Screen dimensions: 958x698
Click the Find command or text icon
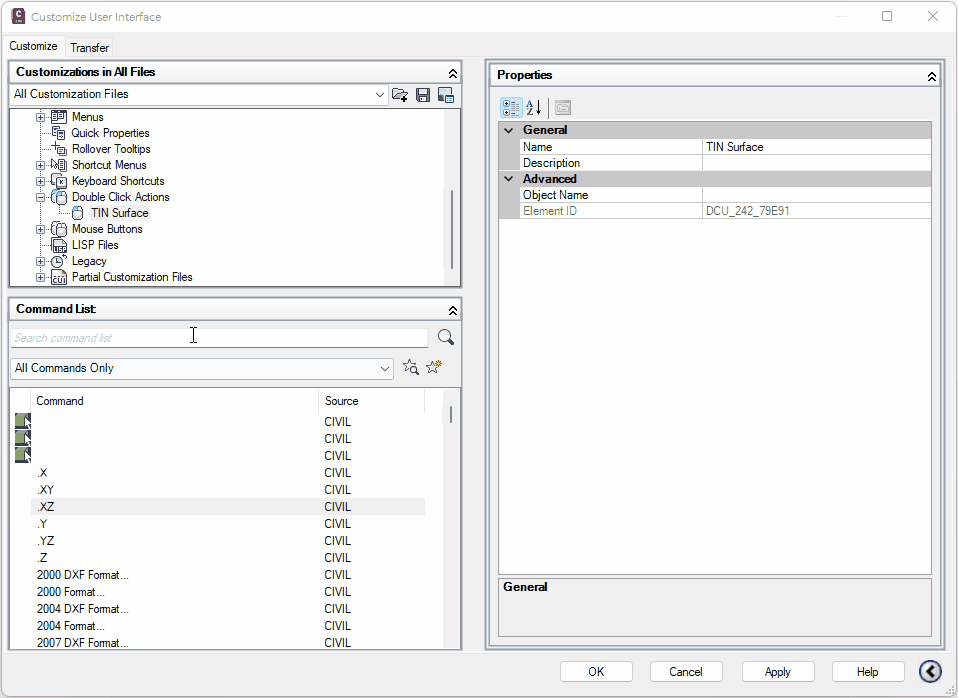pos(410,368)
